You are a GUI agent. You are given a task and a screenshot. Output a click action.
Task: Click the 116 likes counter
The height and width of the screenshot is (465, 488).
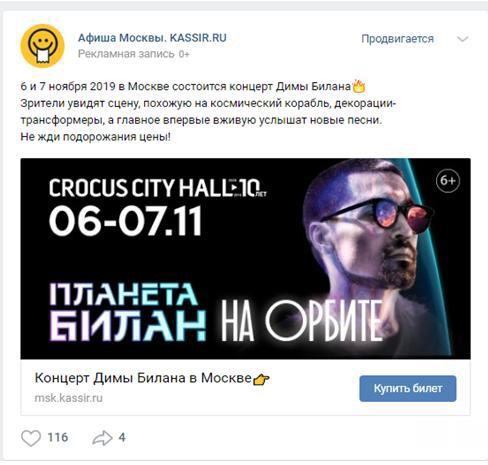click(58, 437)
